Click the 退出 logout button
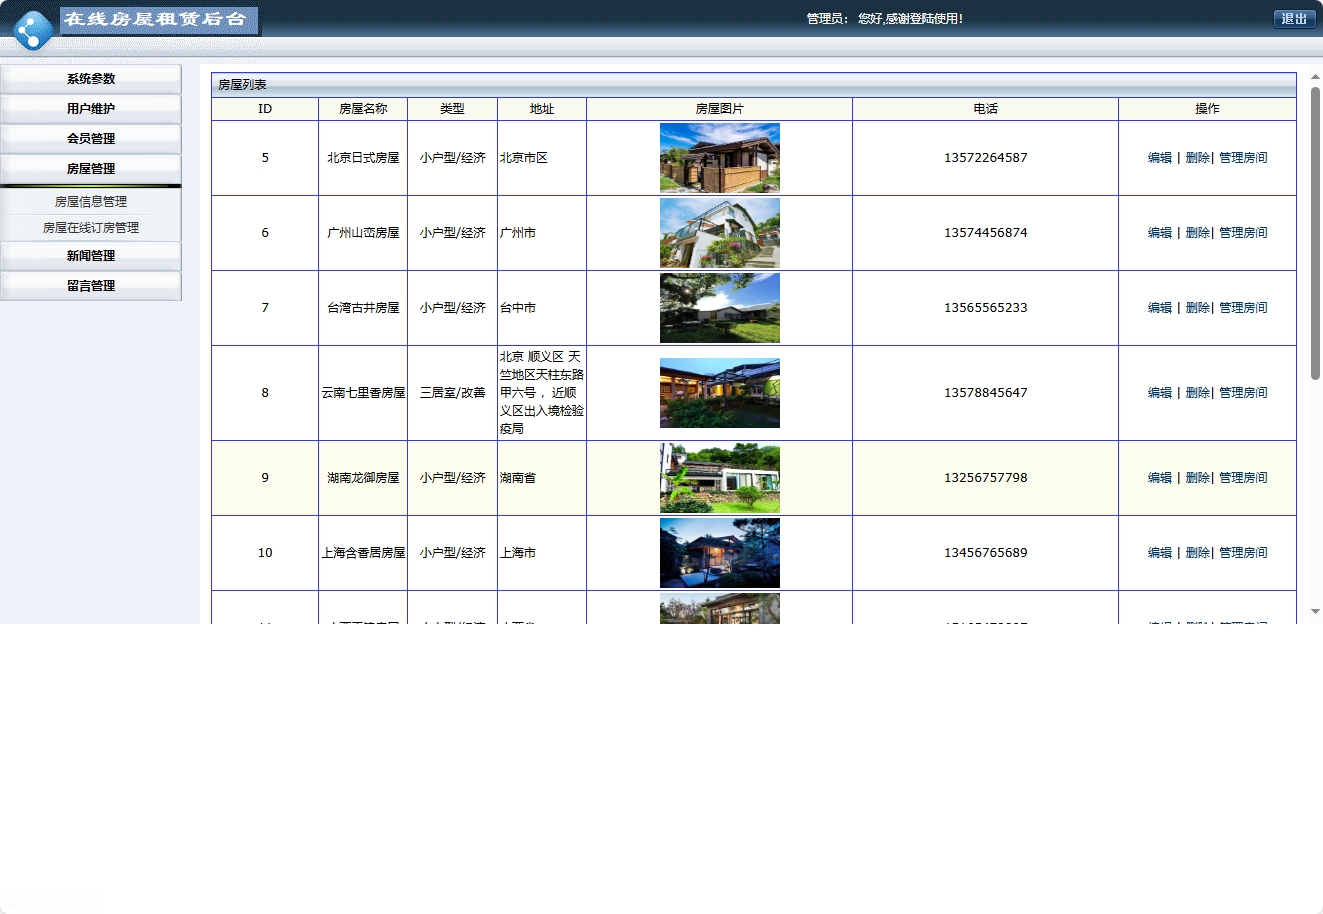Viewport: 1323px width, 914px height. [1294, 18]
